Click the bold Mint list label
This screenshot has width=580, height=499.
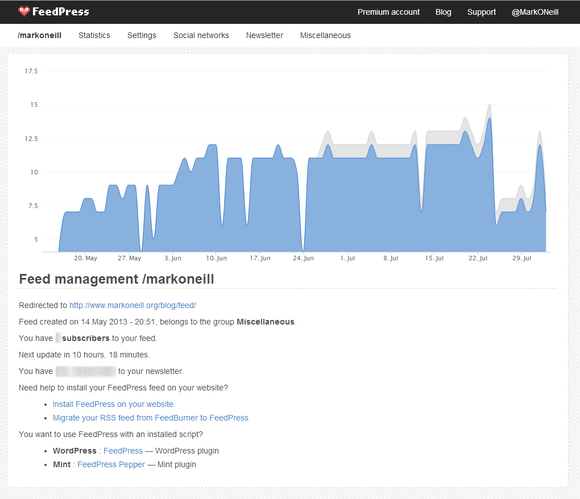coord(61,464)
